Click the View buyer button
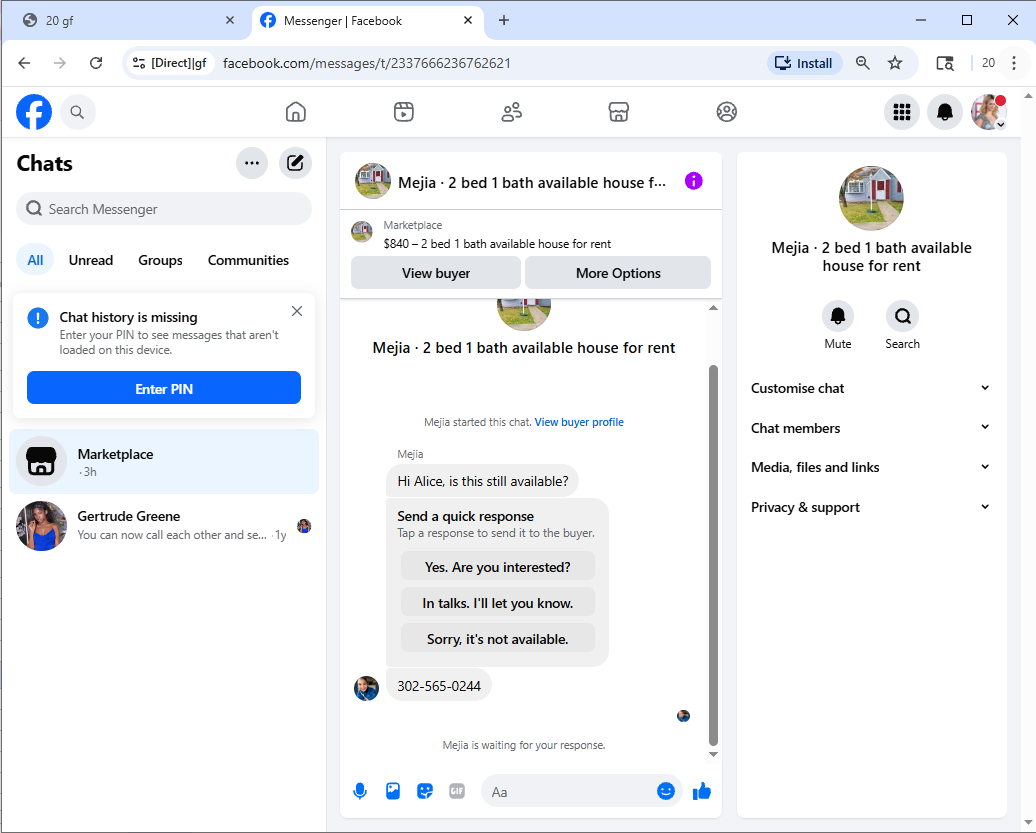This screenshot has height=833, width=1036. (436, 273)
